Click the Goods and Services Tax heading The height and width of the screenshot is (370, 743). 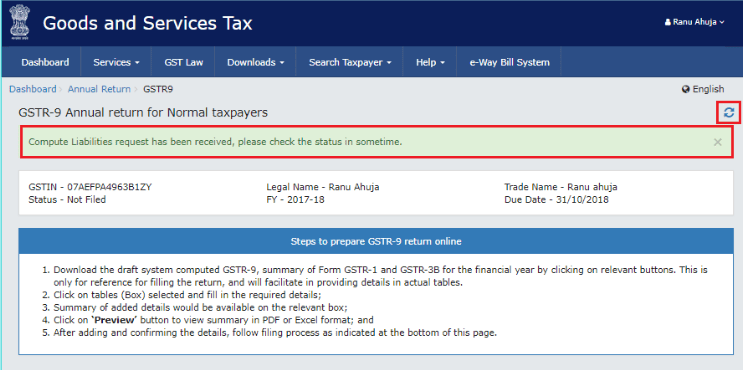(147, 23)
